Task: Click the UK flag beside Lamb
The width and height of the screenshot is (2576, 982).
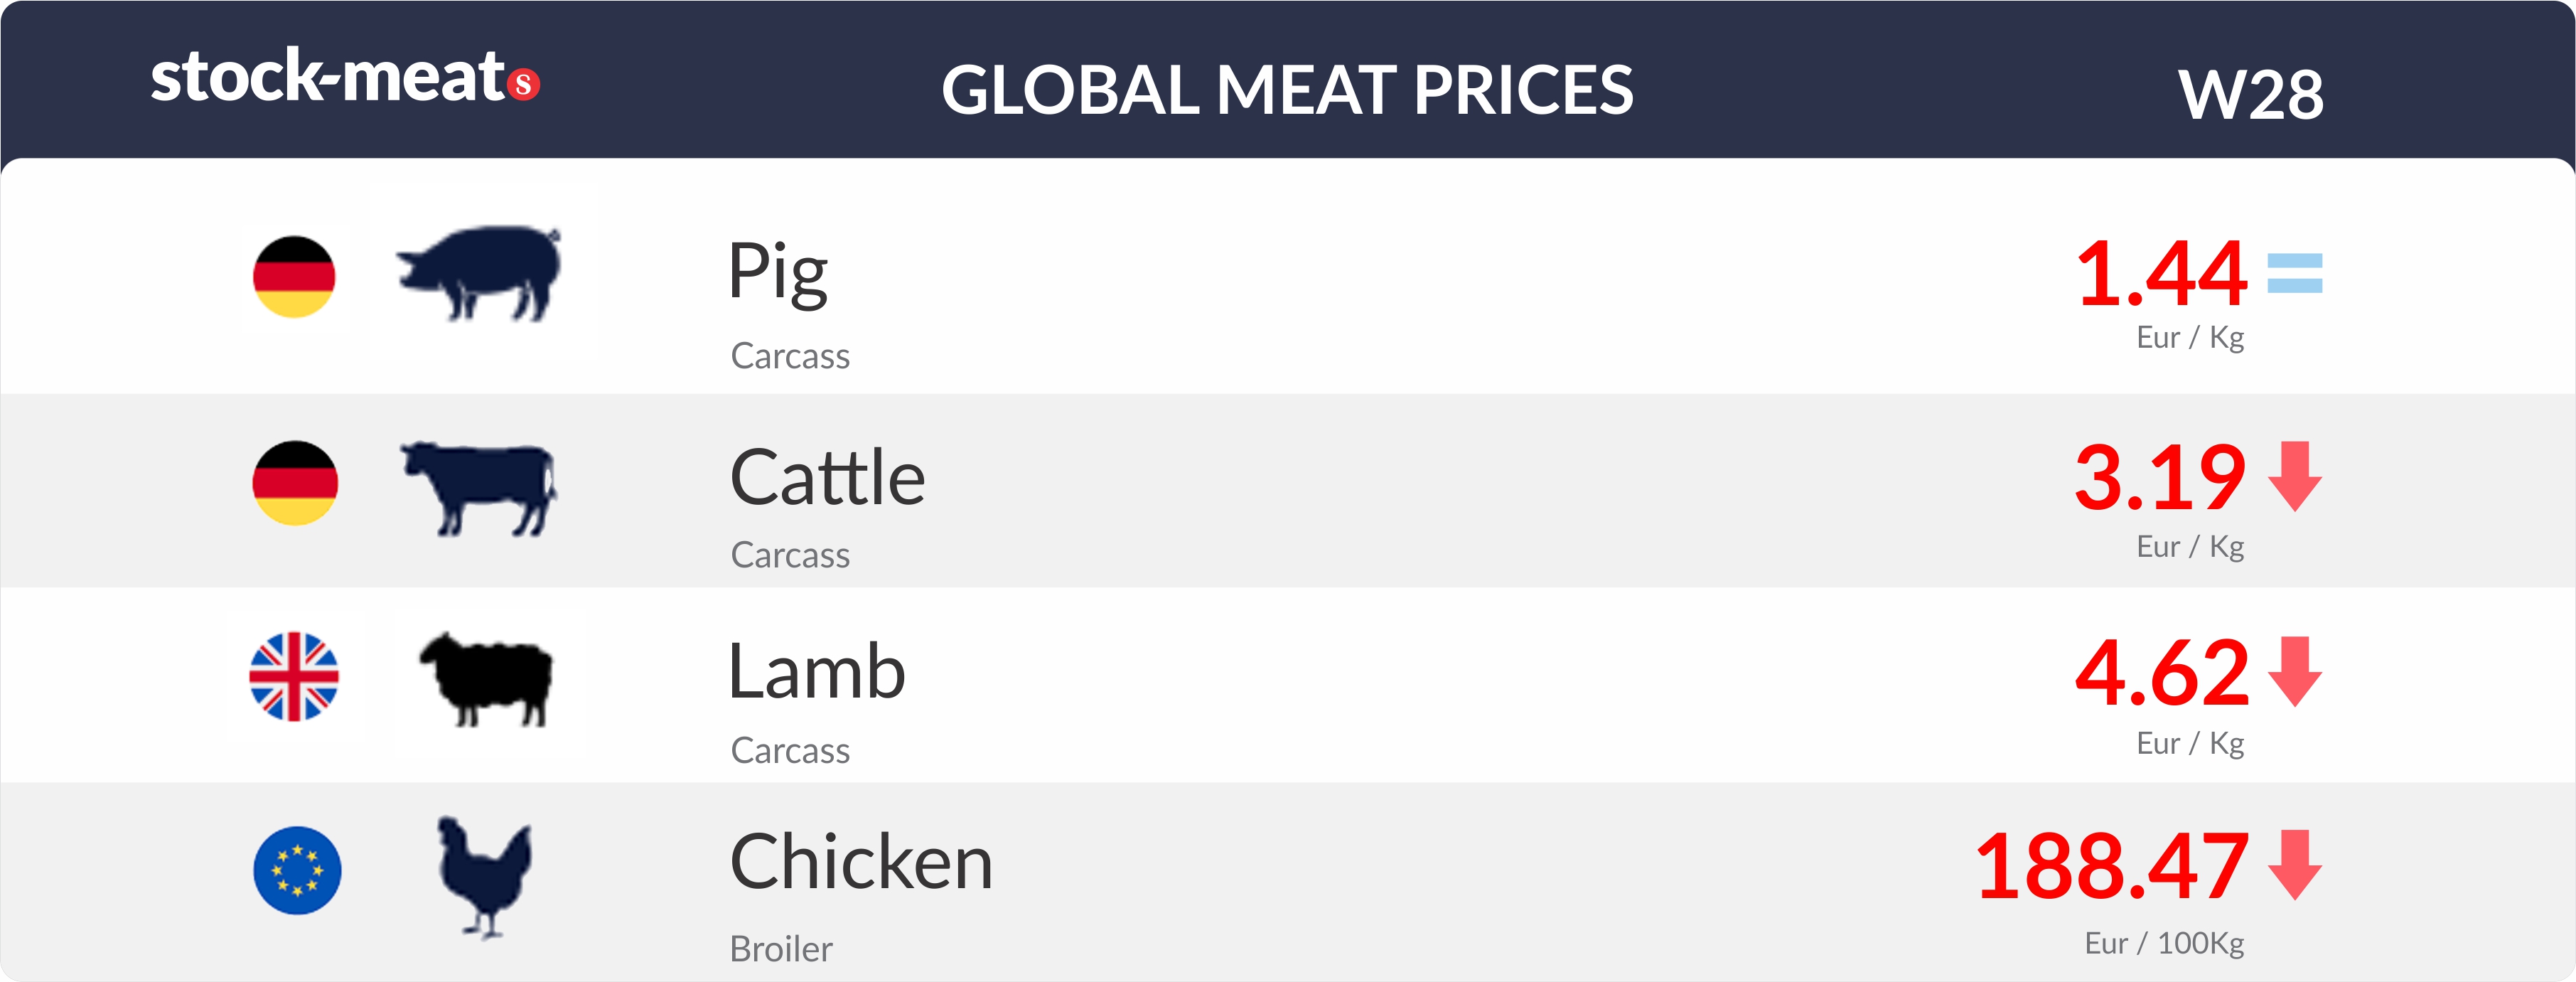Action: tap(294, 676)
